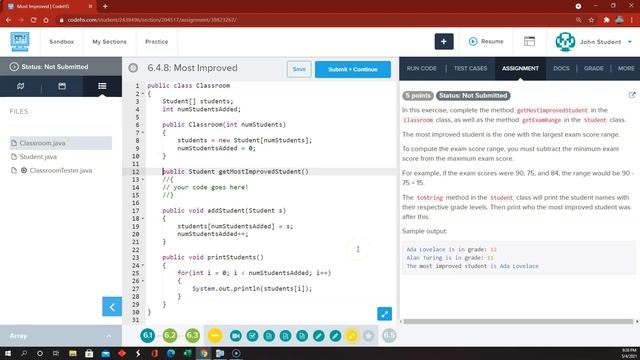The height and width of the screenshot is (360, 640).
Task: Open Sandbox in the top navigation
Action: click(62, 42)
